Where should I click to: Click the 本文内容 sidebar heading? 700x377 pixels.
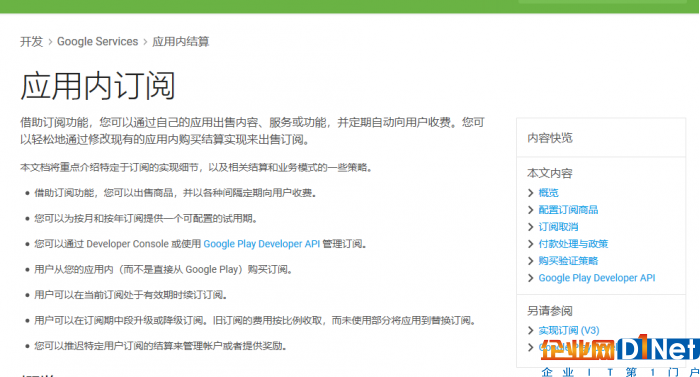point(550,173)
